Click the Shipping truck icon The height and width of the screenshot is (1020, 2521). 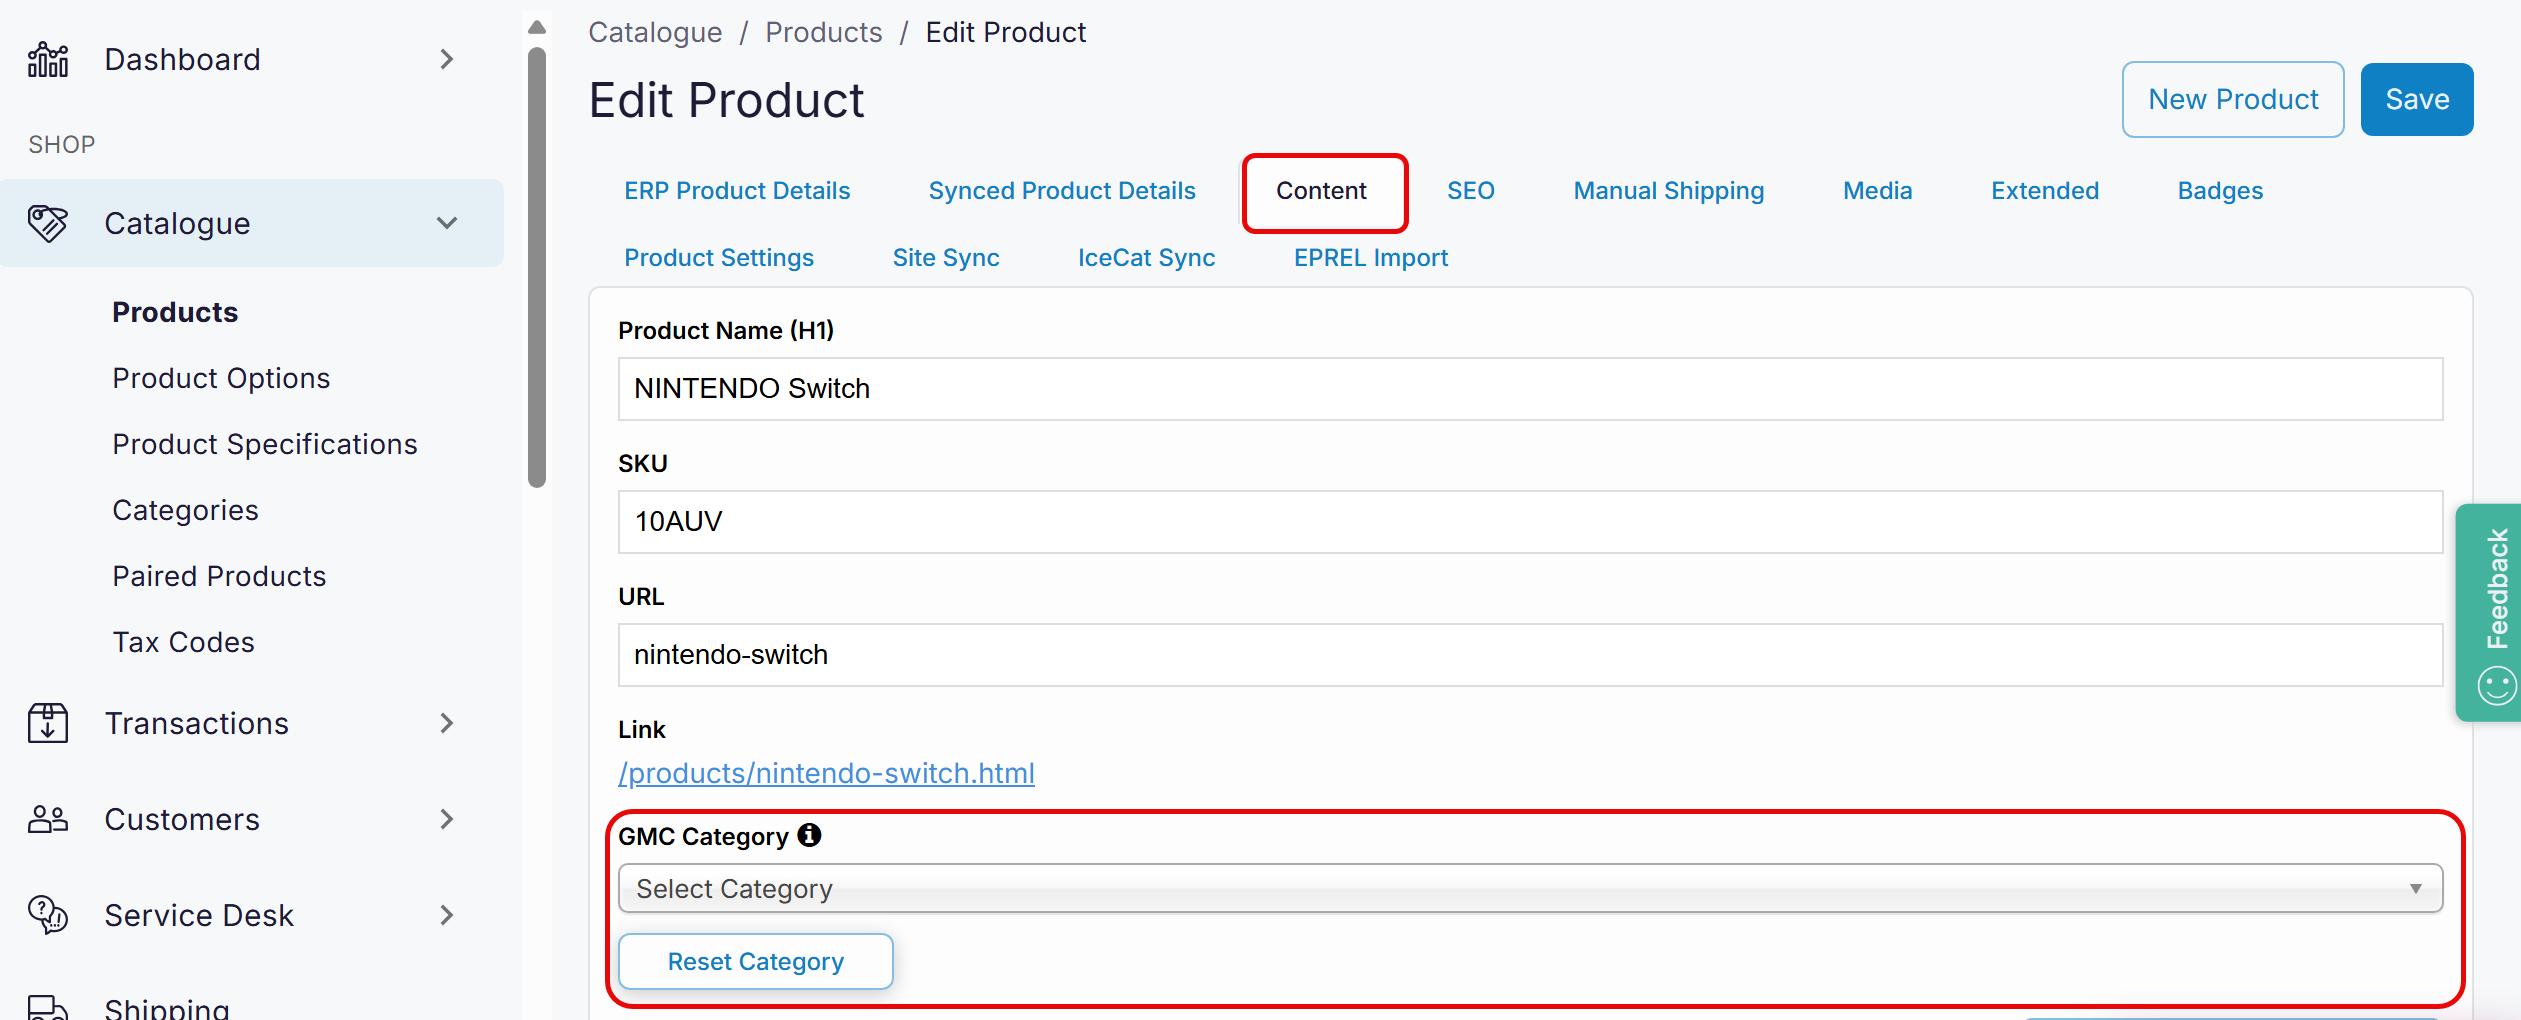[48, 1006]
